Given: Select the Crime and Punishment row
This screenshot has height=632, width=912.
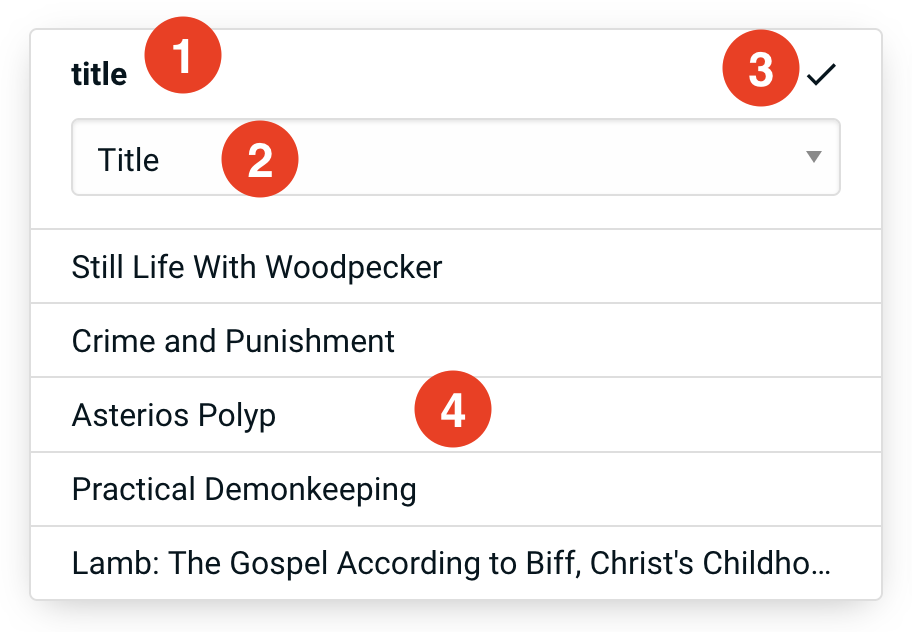Looking at the screenshot, I should coord(456,341).
